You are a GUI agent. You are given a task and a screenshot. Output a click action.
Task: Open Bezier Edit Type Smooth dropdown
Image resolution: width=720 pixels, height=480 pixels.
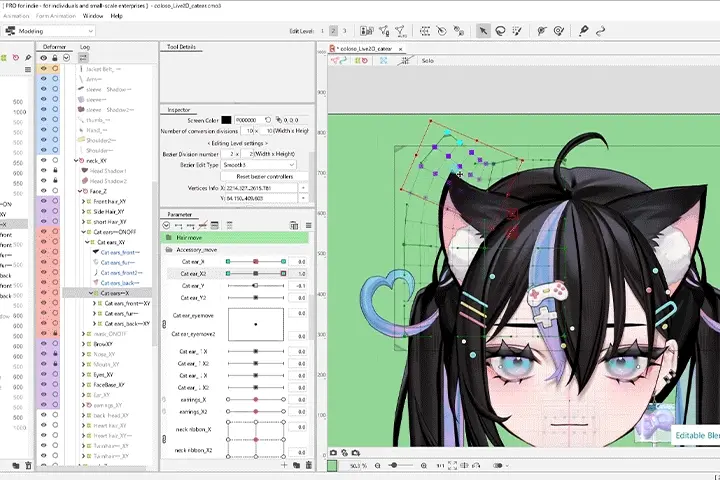click(259, 165)
